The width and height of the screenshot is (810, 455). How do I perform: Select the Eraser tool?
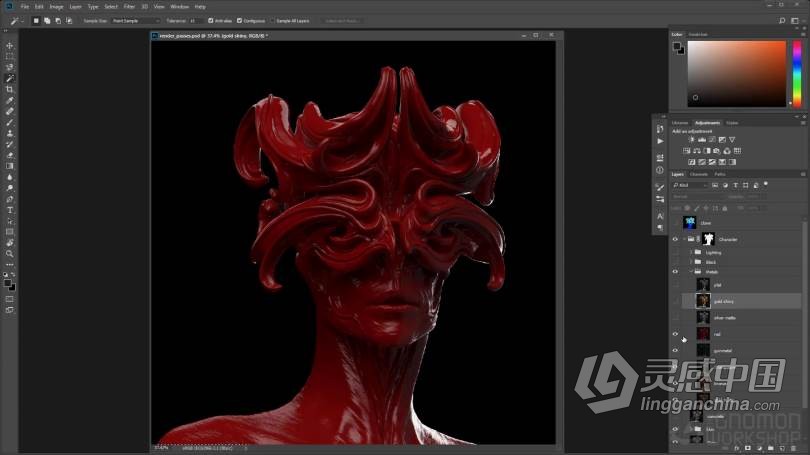click(9, 155)
